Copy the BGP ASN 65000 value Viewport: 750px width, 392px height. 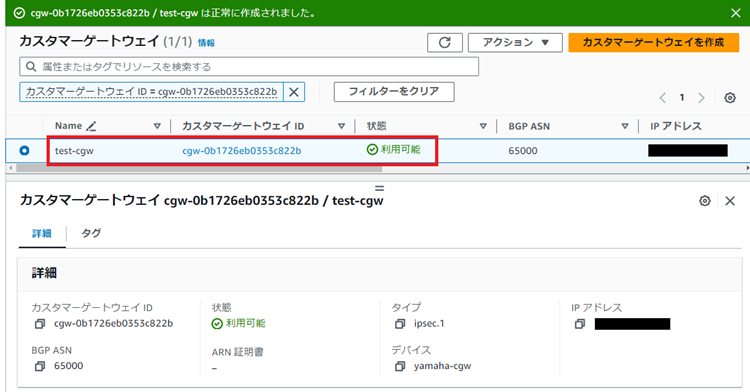[40, 367]
